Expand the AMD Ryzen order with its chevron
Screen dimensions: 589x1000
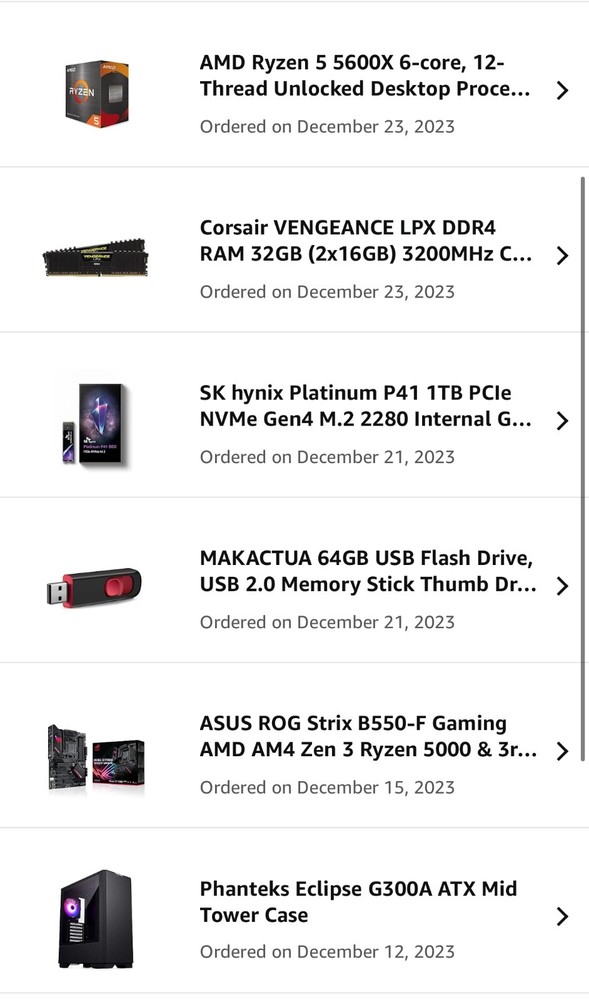(x=562, y=90)
